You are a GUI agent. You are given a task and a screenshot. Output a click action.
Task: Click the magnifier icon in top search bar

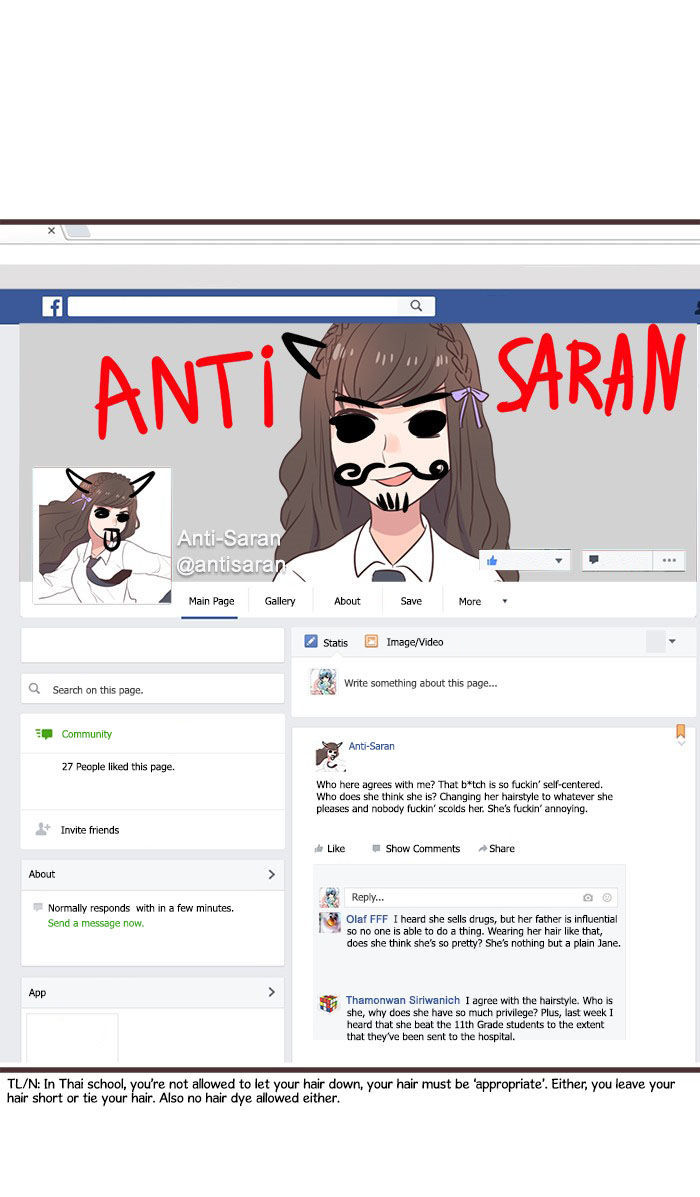[416, 306]
